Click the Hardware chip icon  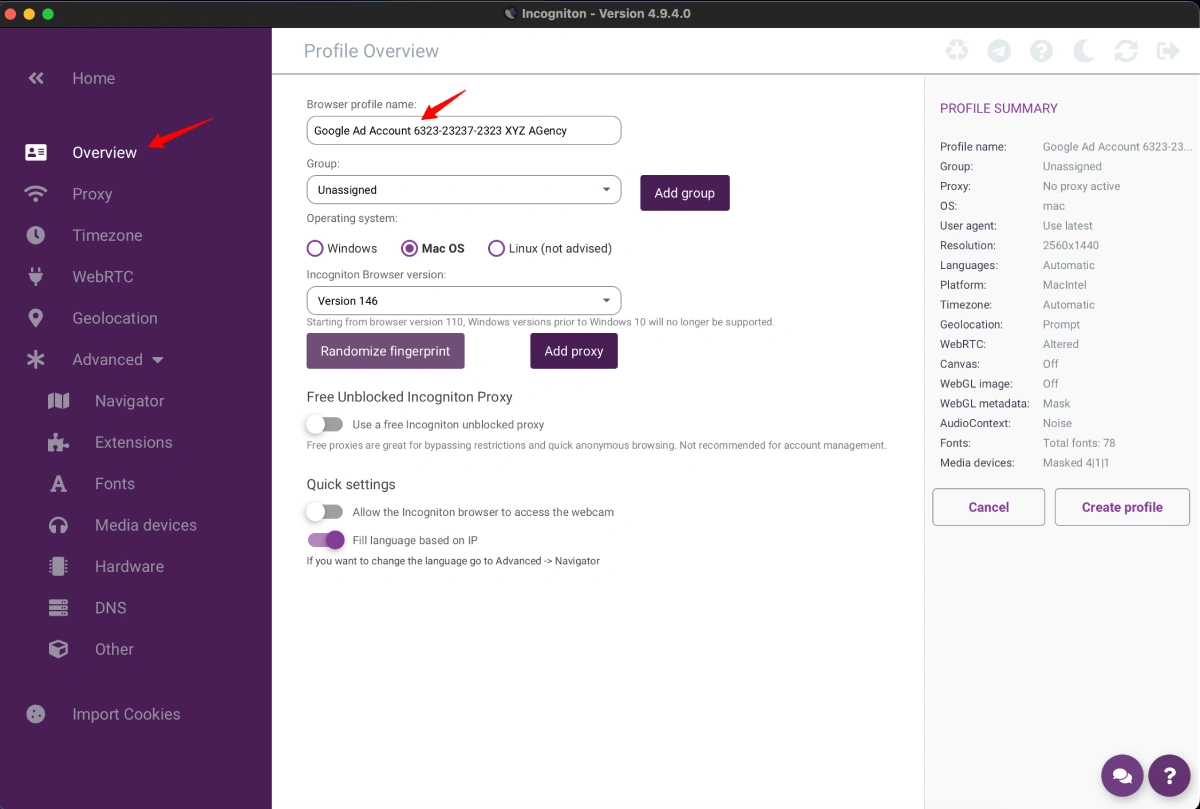coord(59,566)
